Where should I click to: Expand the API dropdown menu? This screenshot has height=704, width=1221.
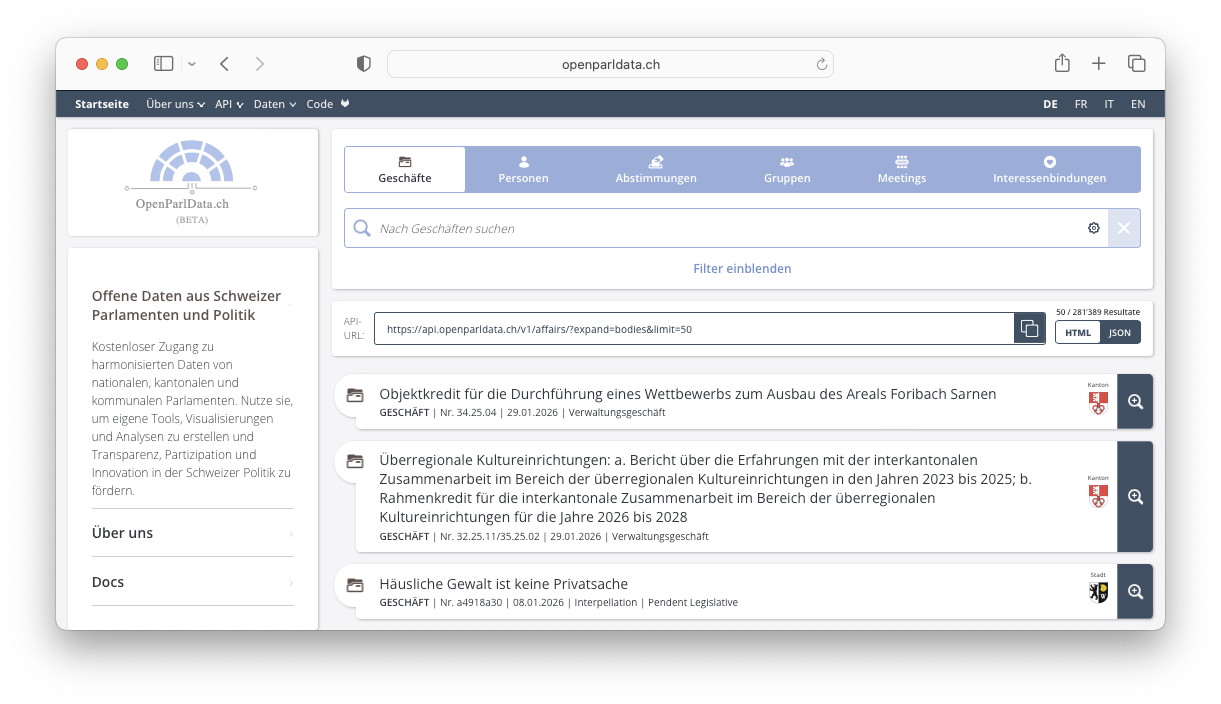tap(229, 104)
